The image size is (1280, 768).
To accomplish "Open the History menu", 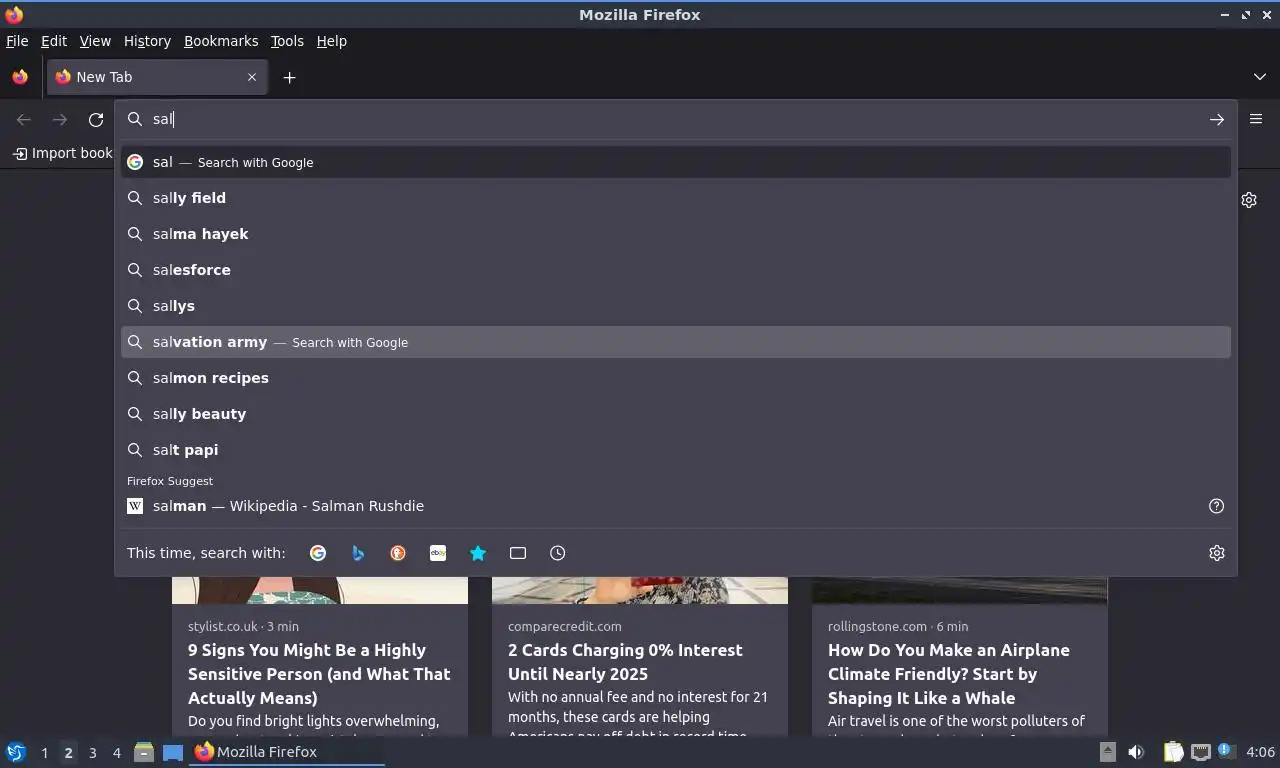I will click(x=147, y=41).
